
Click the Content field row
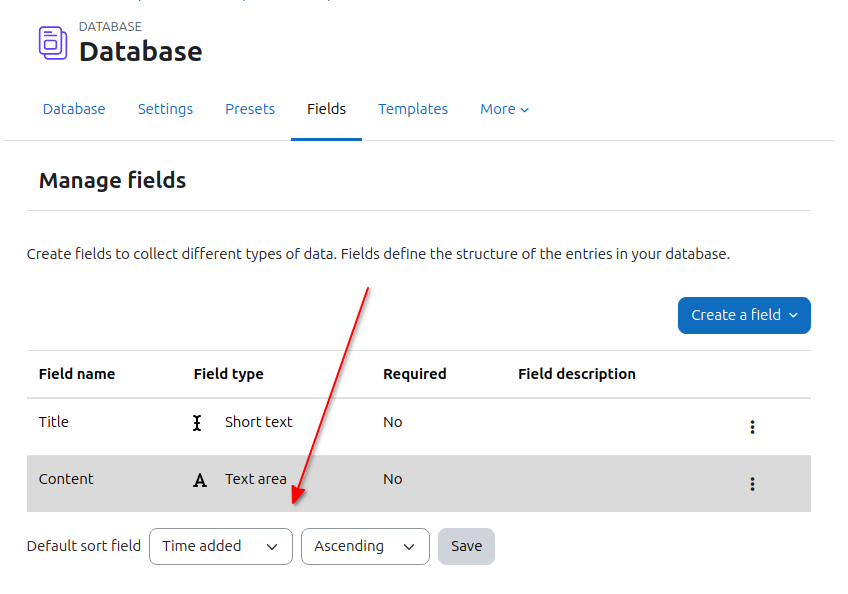click(x=419, y=483)
